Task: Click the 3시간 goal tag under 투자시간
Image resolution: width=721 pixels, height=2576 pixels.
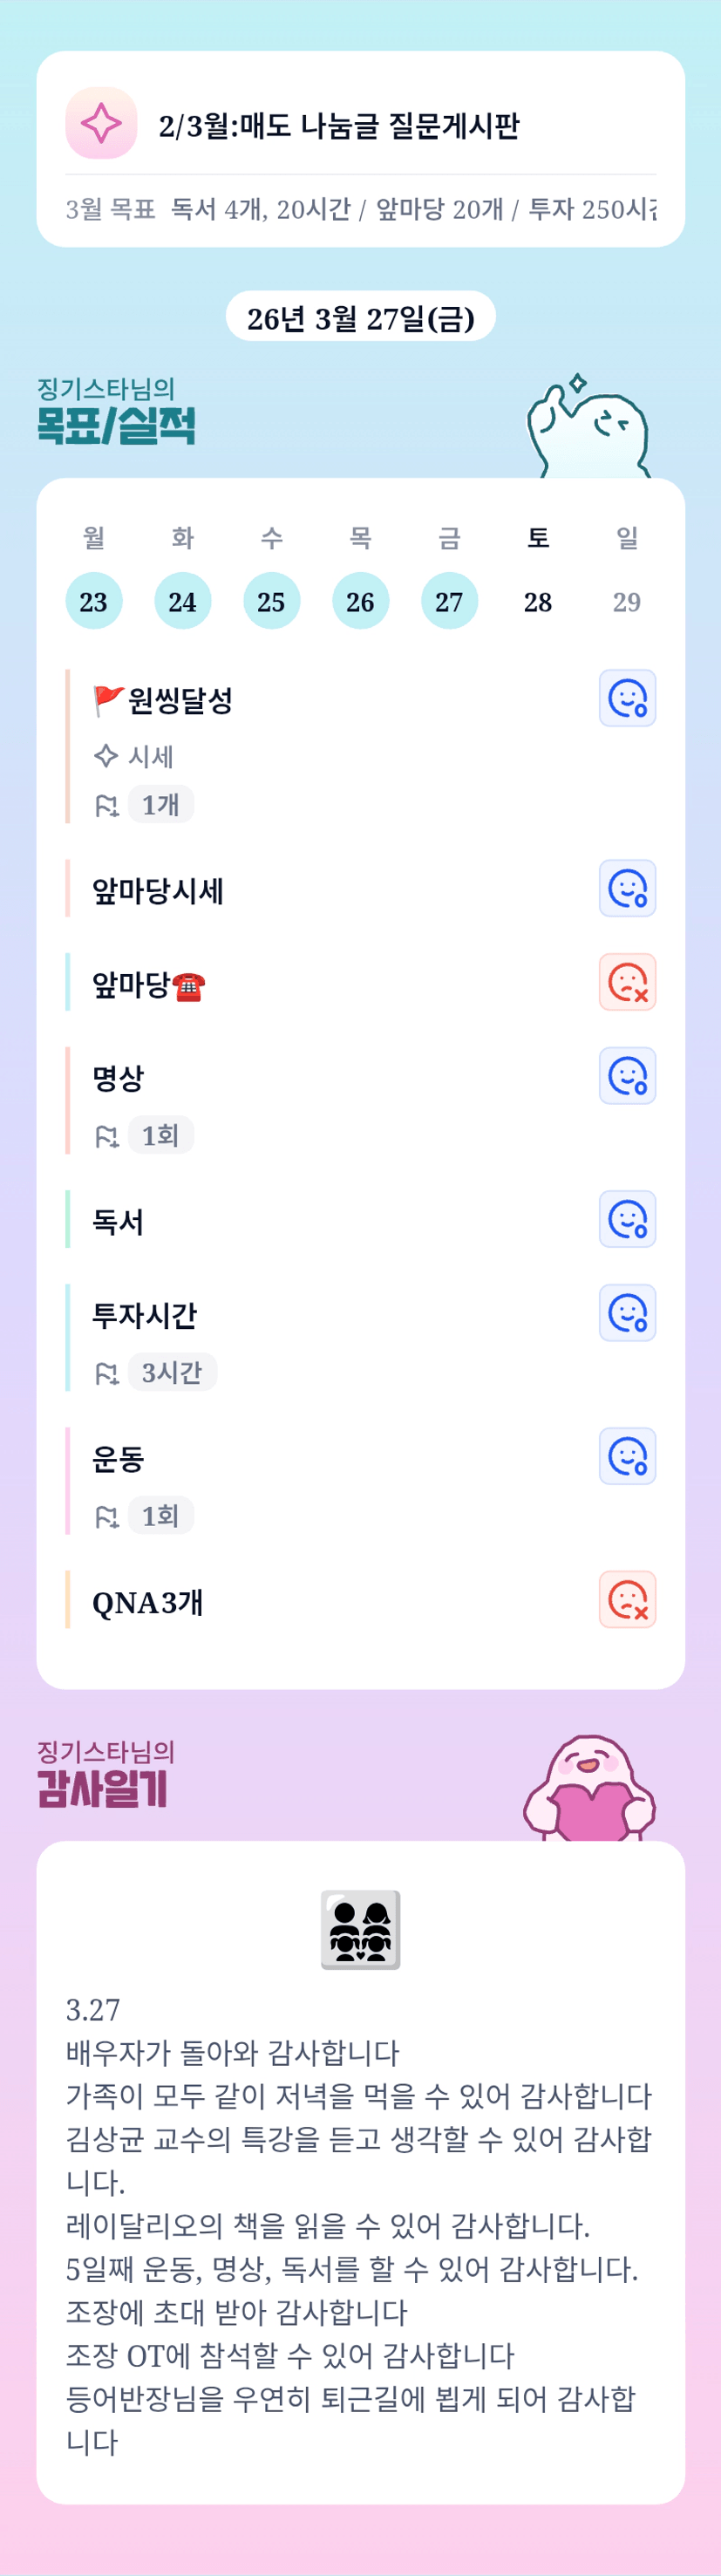Action: (172, 1372)
